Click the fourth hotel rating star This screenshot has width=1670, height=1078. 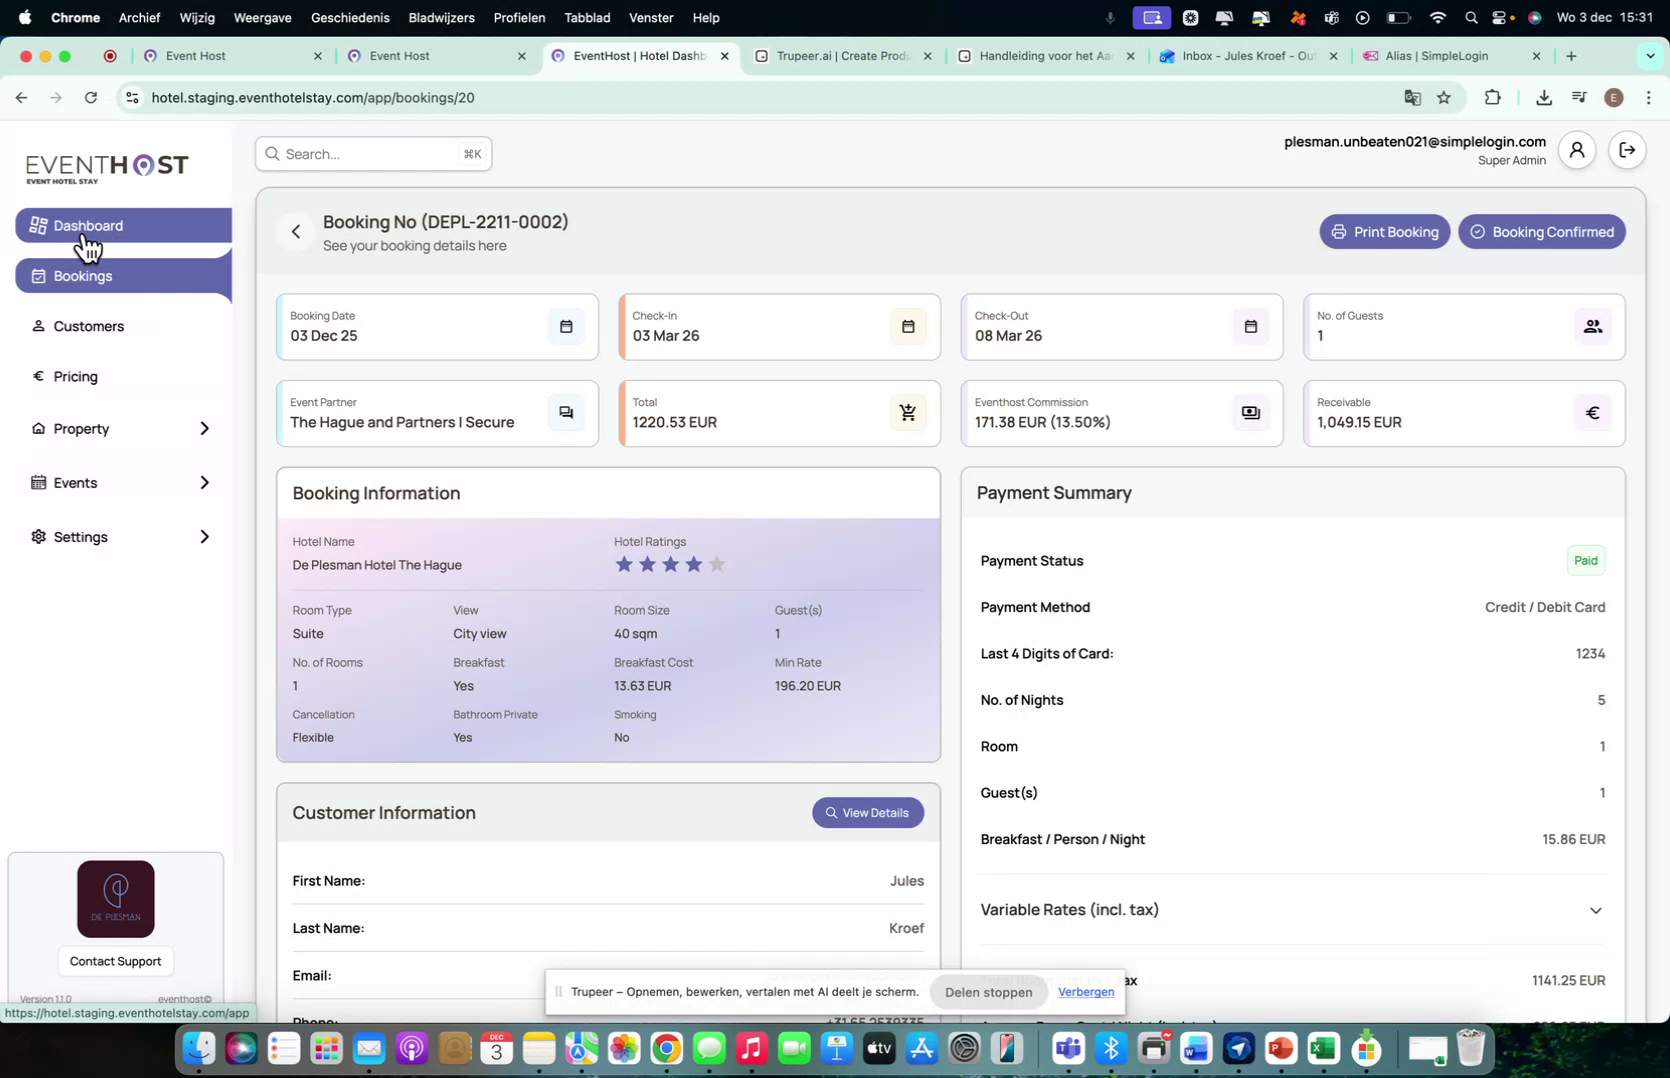(694, 564)
